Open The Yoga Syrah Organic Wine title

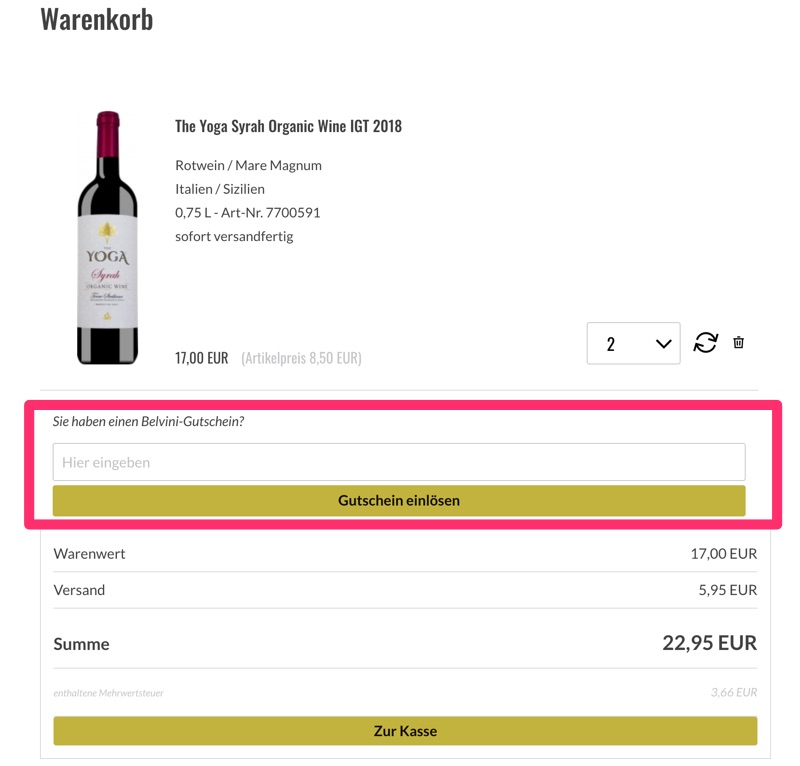pos(288,126)
